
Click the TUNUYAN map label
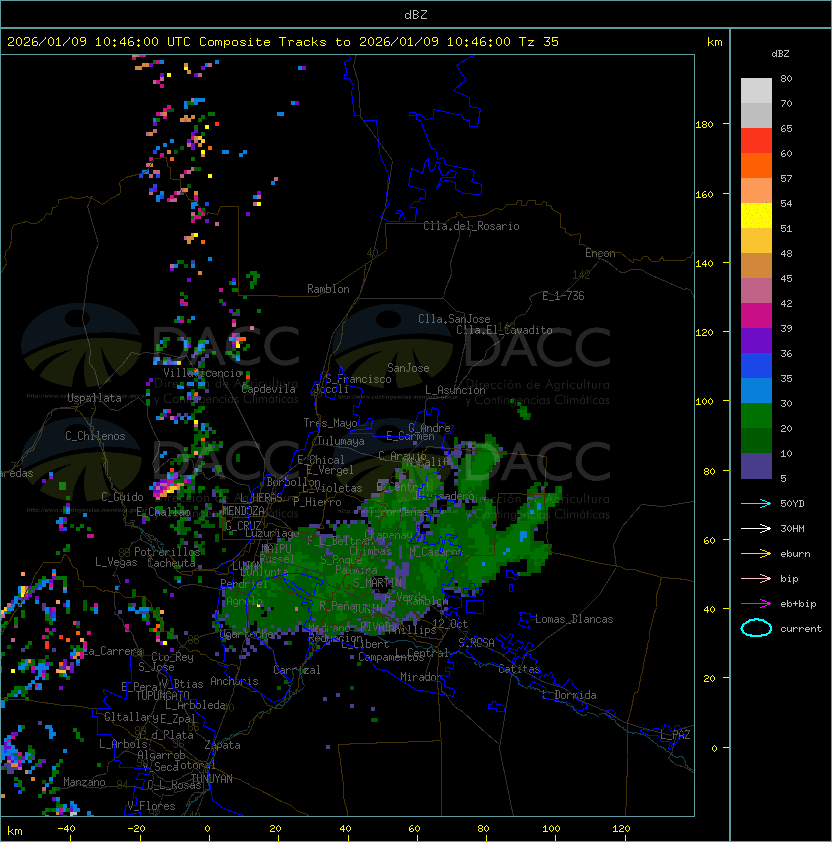click(212, 779)
